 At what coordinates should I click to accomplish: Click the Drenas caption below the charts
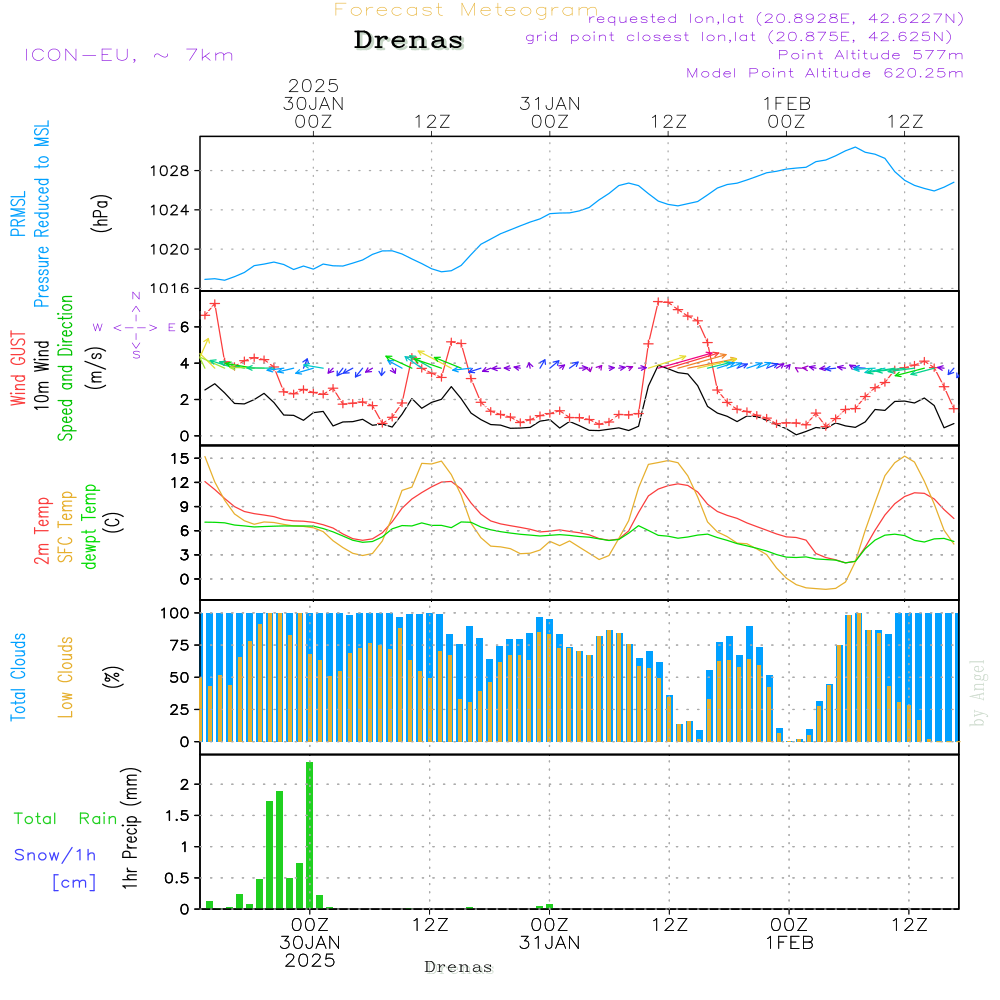459,967
